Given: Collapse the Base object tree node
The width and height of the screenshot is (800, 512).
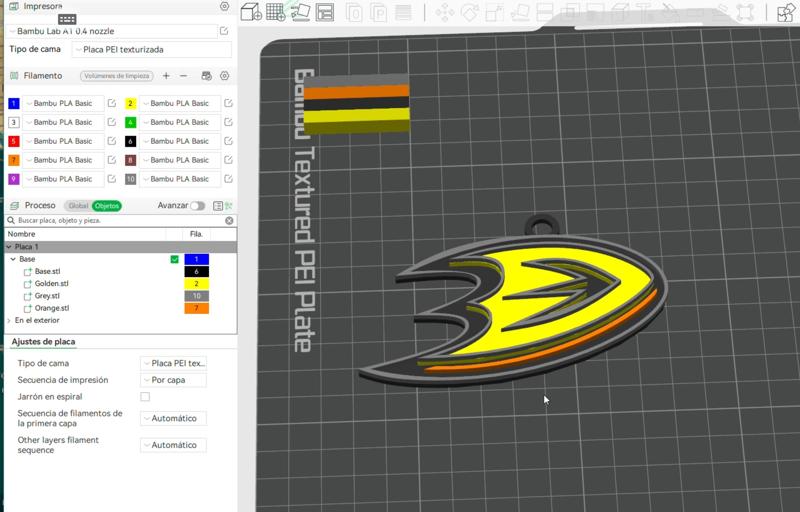Looking at the screenshot, I should [13, 259].
